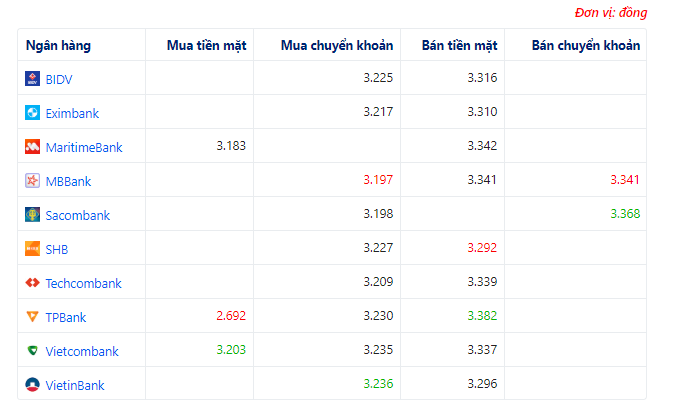Select BIDV cash sell rate 3.316

[x=482, y=78]
